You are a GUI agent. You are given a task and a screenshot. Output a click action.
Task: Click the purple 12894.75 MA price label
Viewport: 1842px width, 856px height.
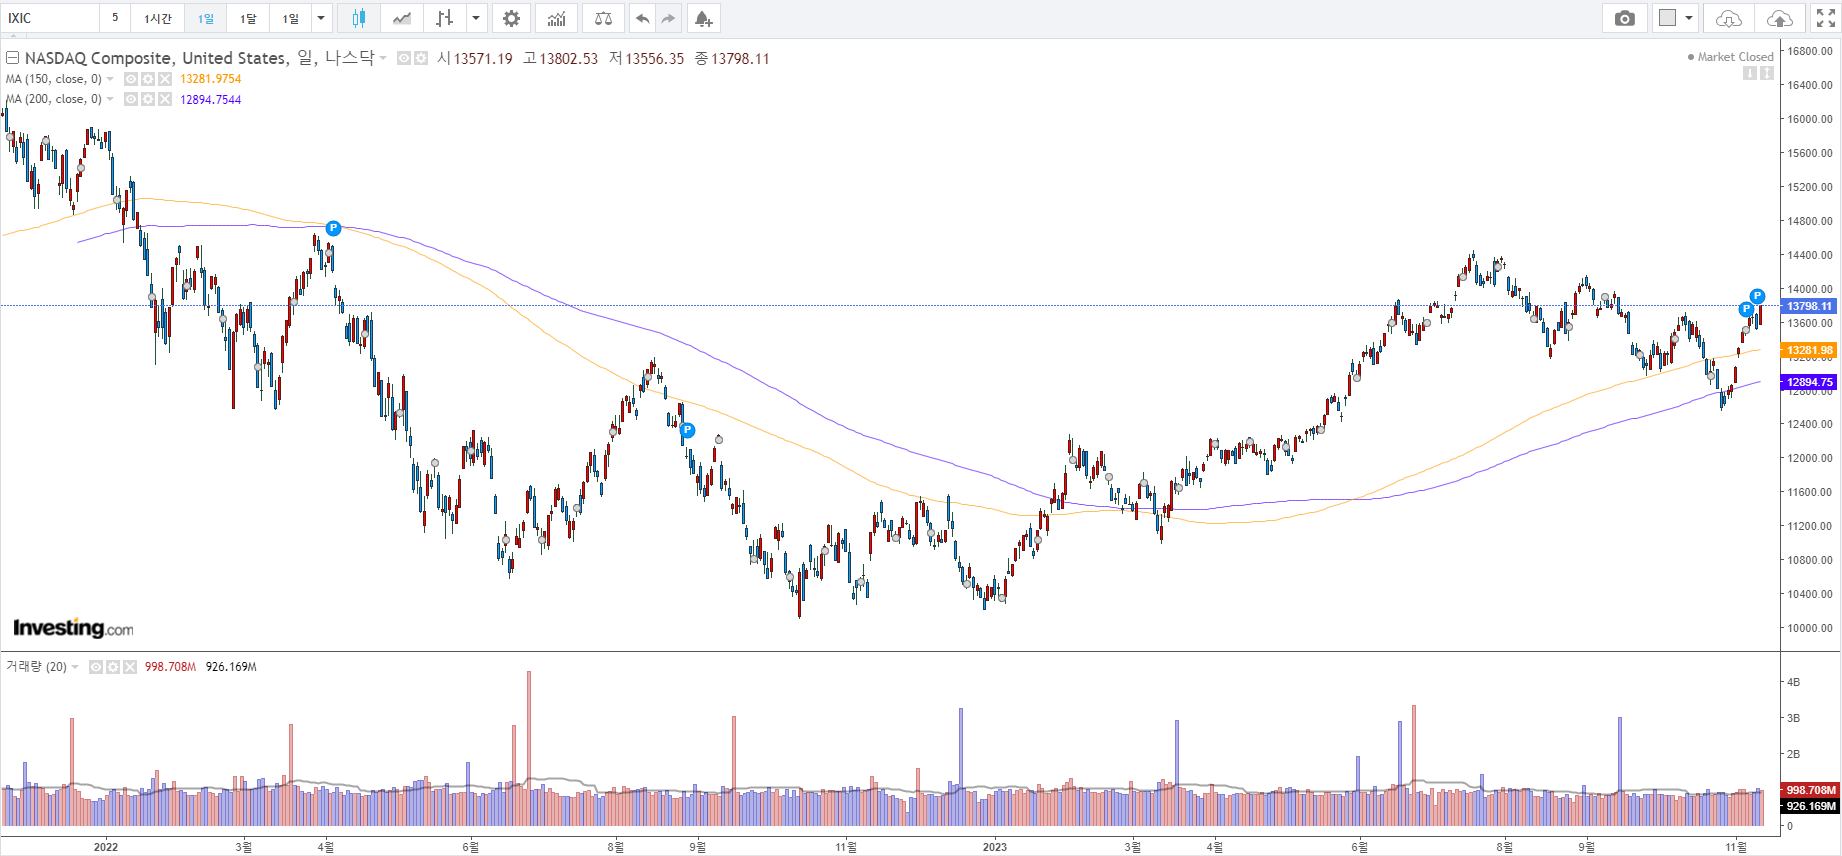click(x=1809, y=382)
